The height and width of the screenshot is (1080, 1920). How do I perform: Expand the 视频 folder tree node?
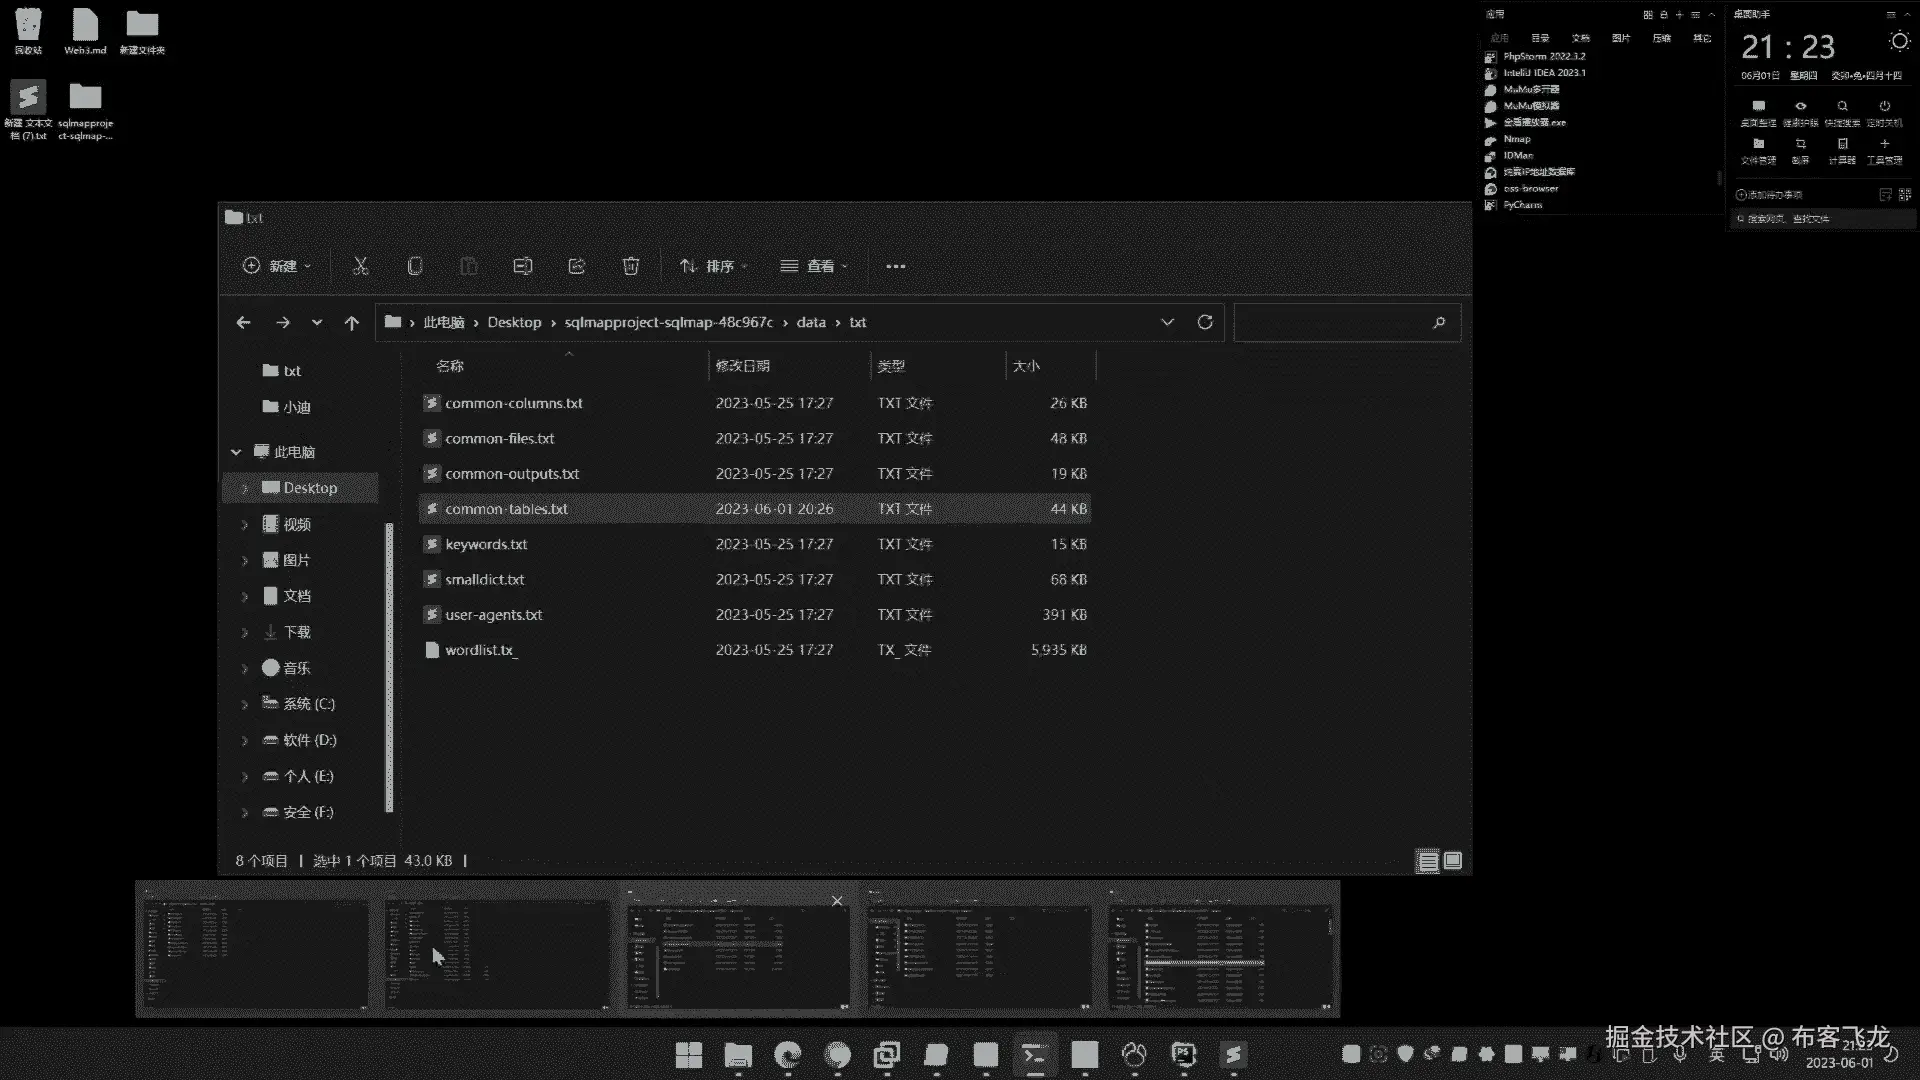244,524
